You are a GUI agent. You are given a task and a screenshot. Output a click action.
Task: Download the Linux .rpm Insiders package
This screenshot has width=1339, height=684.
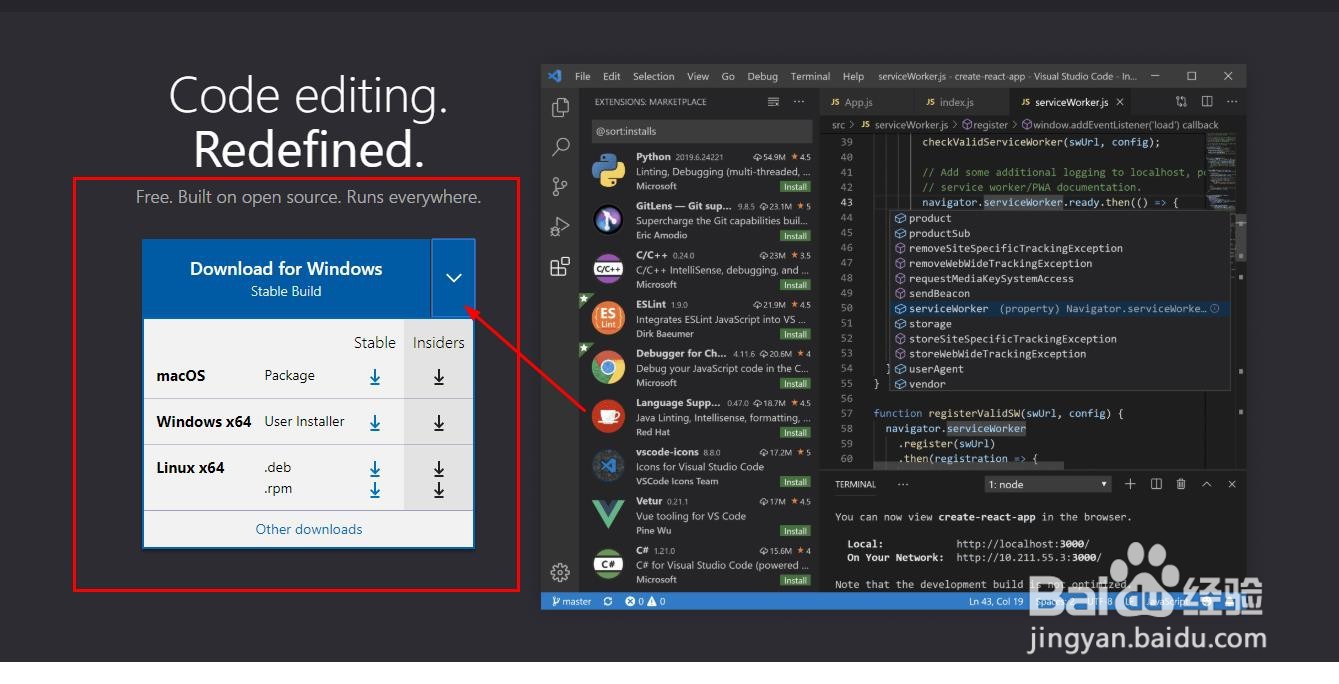click(439, 489)
